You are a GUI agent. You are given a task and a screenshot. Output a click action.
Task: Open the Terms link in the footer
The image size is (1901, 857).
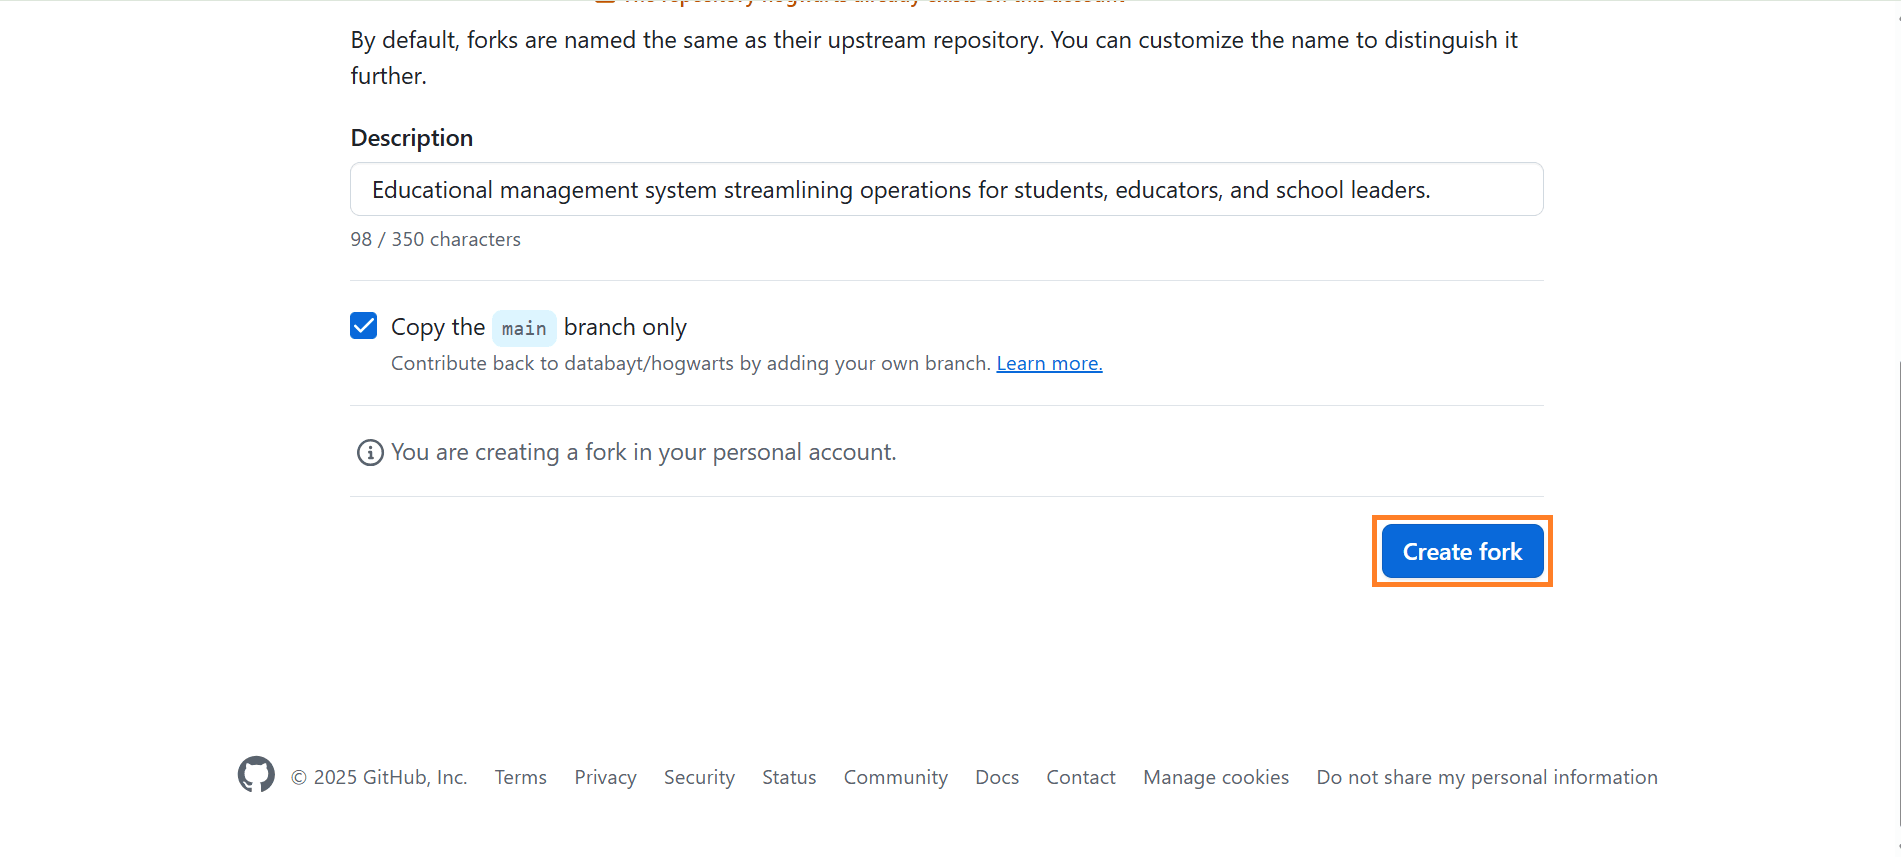(x=520, y=776)
